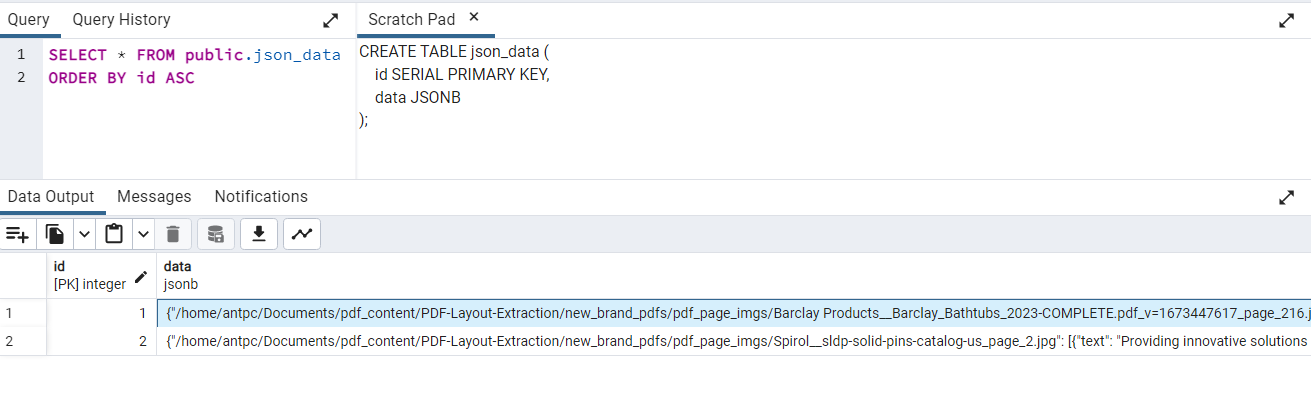Switch to the Query History tab
Image resolution: width=1311 pixels, height=397 pixels.
click(122, 19)
